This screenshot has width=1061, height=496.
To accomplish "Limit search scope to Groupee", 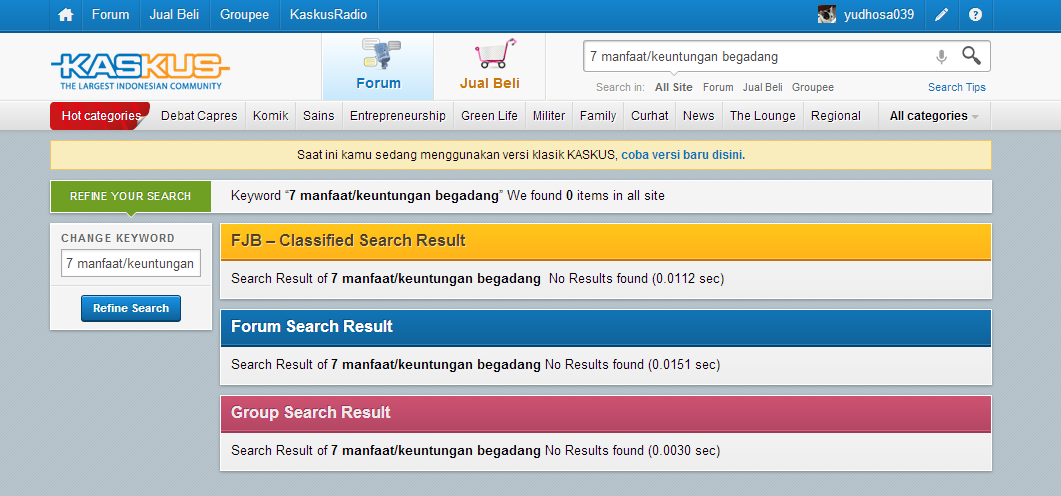I will pyautogui.click(x=813, y=87).
